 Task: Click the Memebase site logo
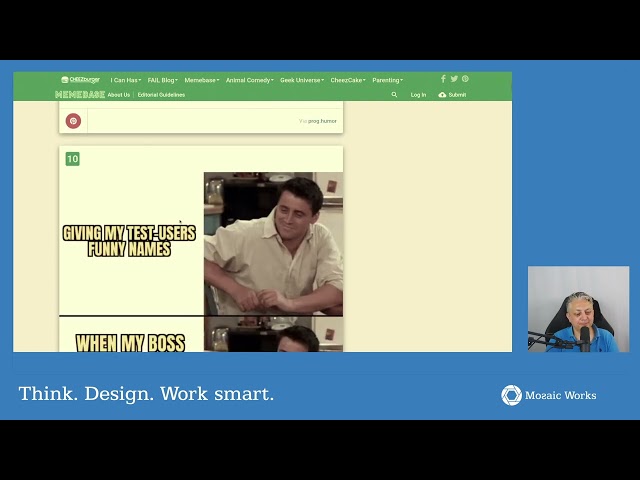click(80, 95)
